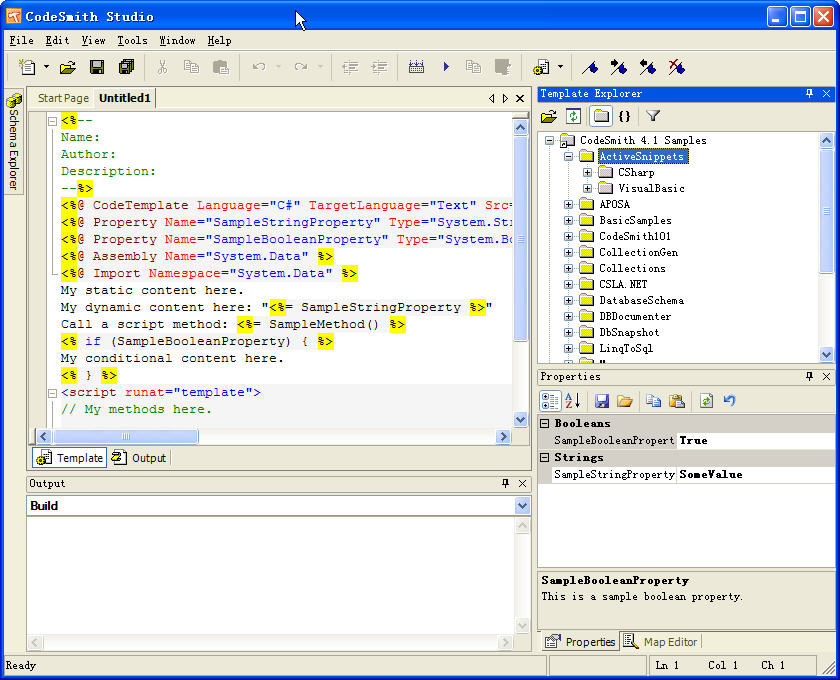The image size is (840, 680).
Task: Refresh the Template Explorer list
Action: (x=573, y=116)
